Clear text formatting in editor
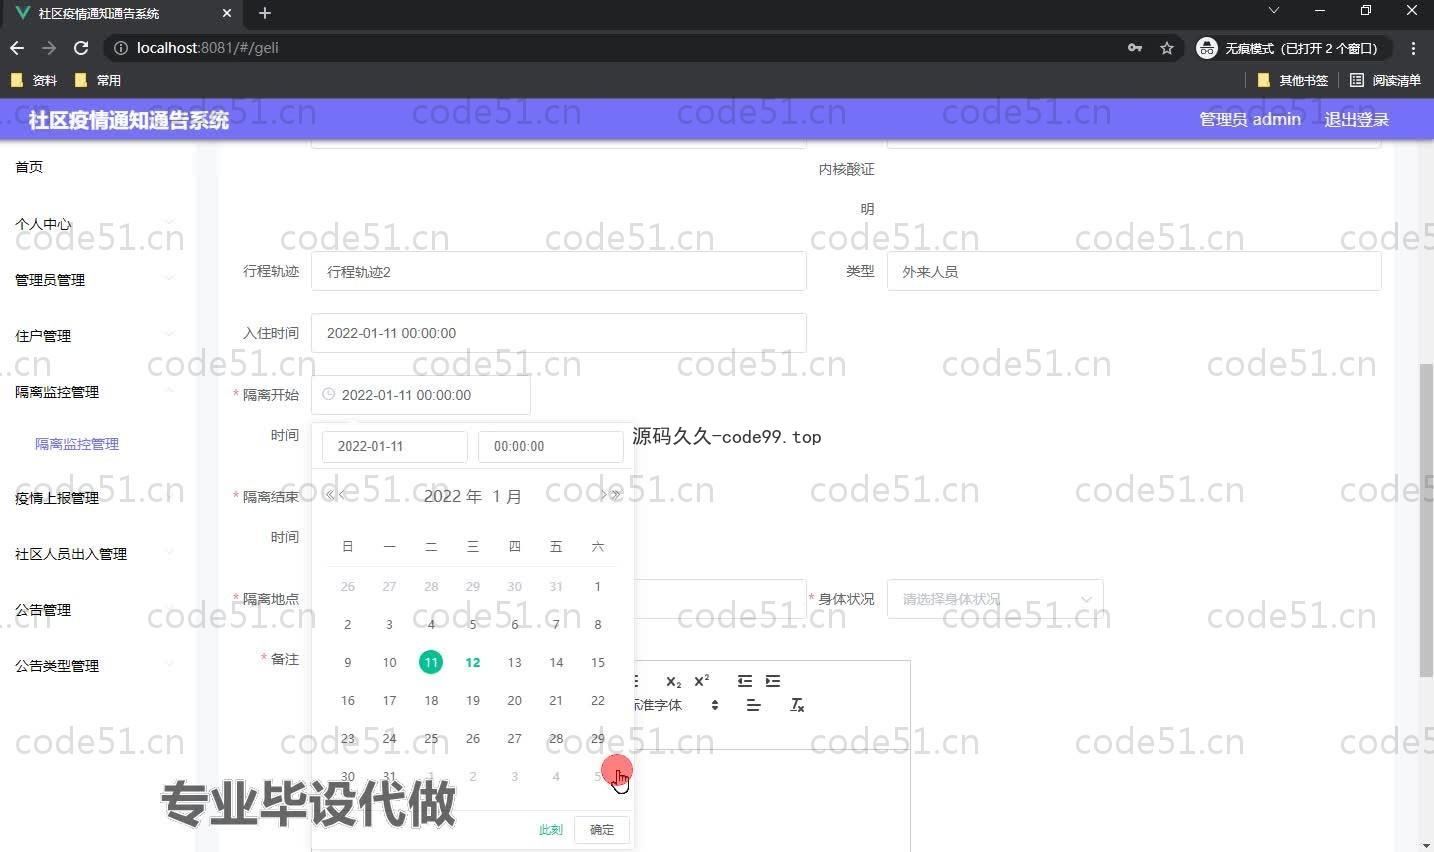Screen dimensions: 1434x852 click(x=797, y=705)
